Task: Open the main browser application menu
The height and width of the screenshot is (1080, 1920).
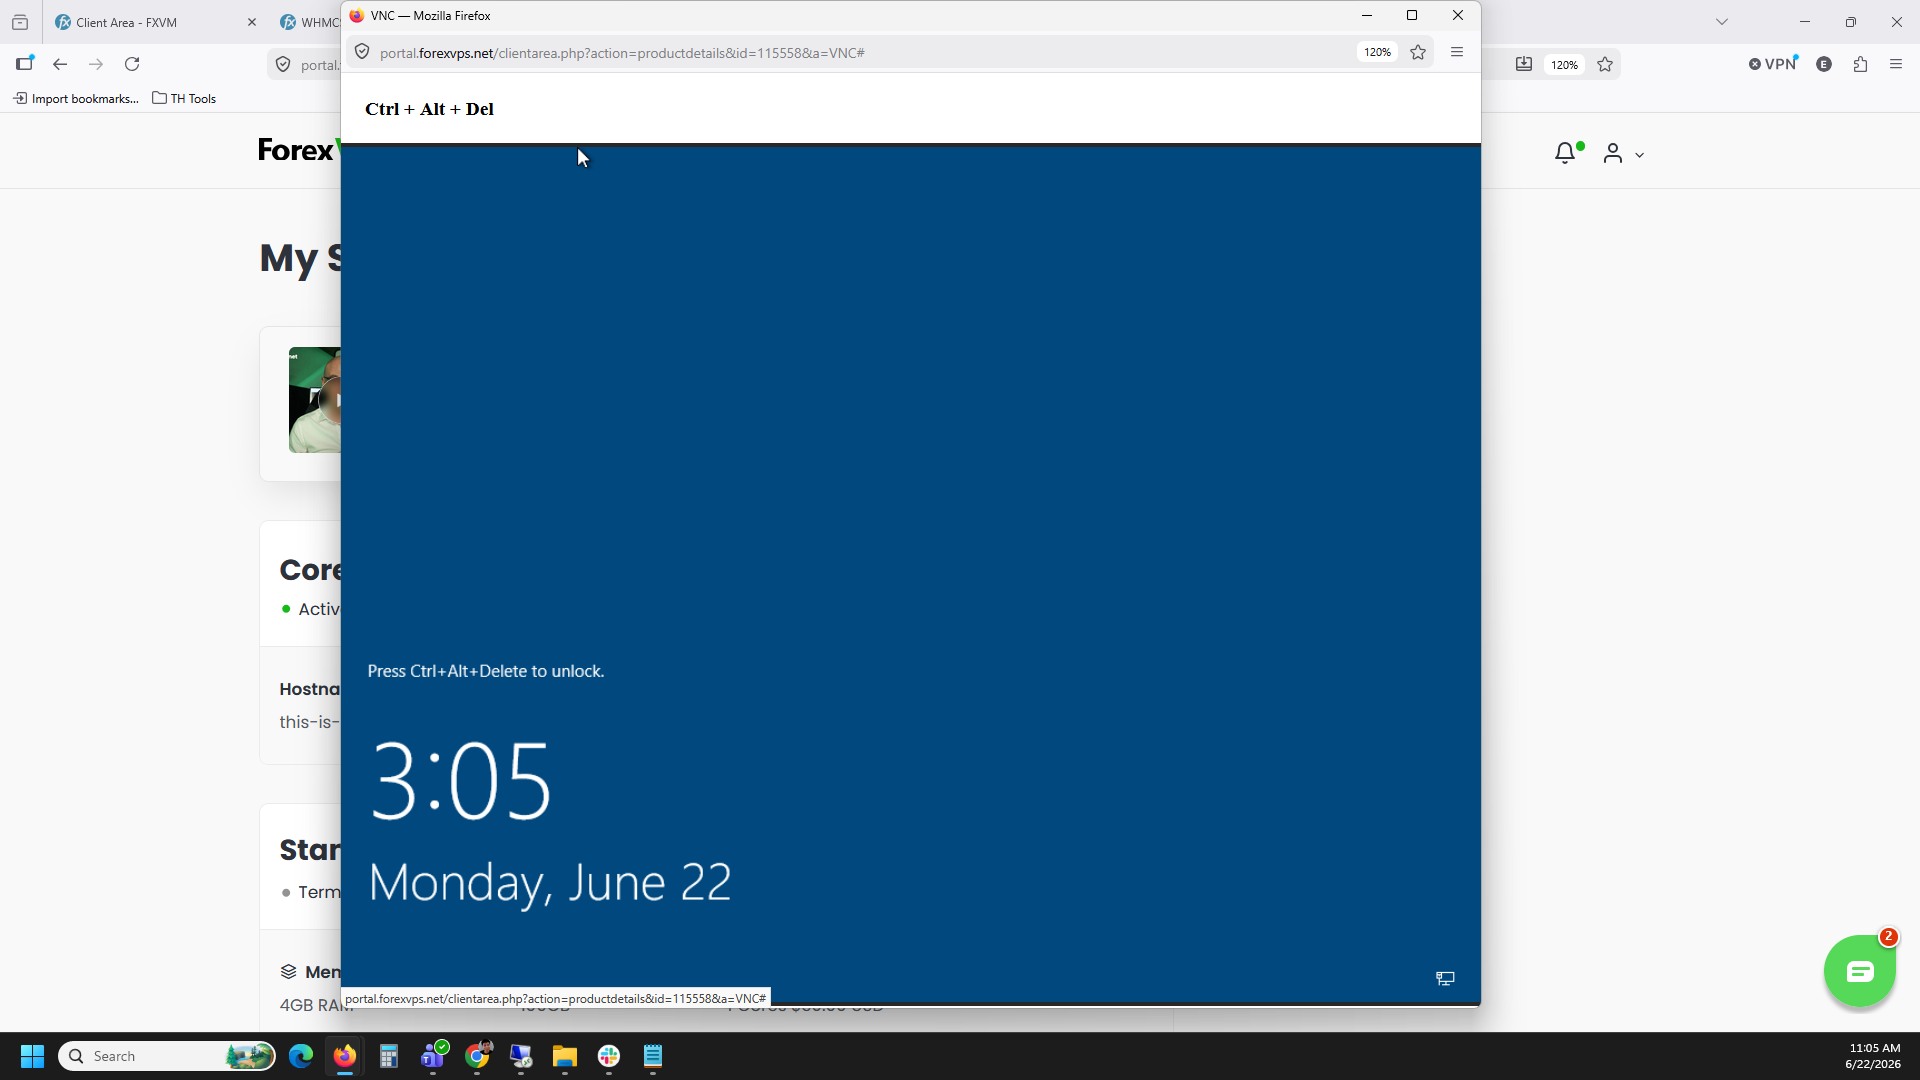Action: [1896, 64]
